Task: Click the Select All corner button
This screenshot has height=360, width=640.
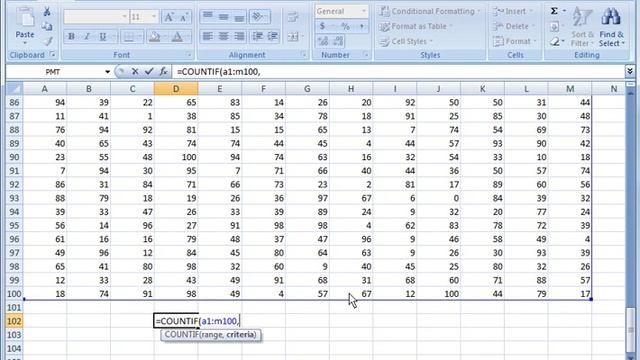Action: click(14, 89)
